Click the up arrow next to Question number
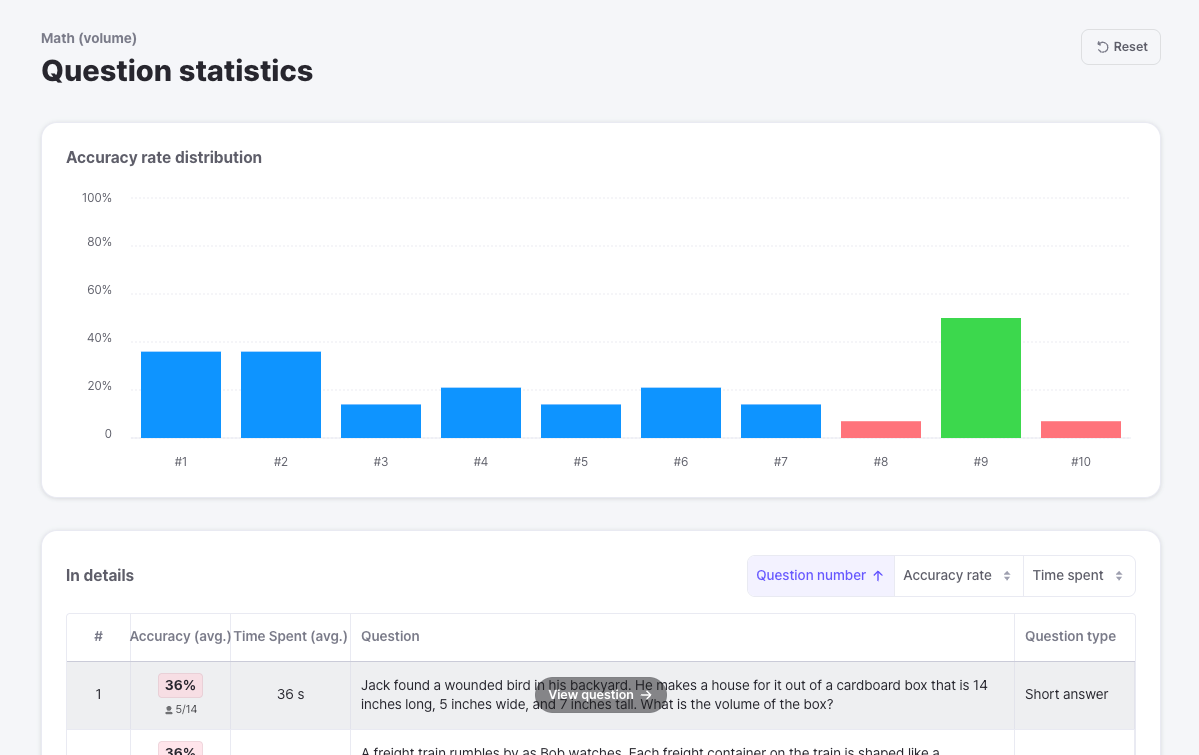Image resolution: width=1199 pixels, height=755 pixels. point(878,576)
